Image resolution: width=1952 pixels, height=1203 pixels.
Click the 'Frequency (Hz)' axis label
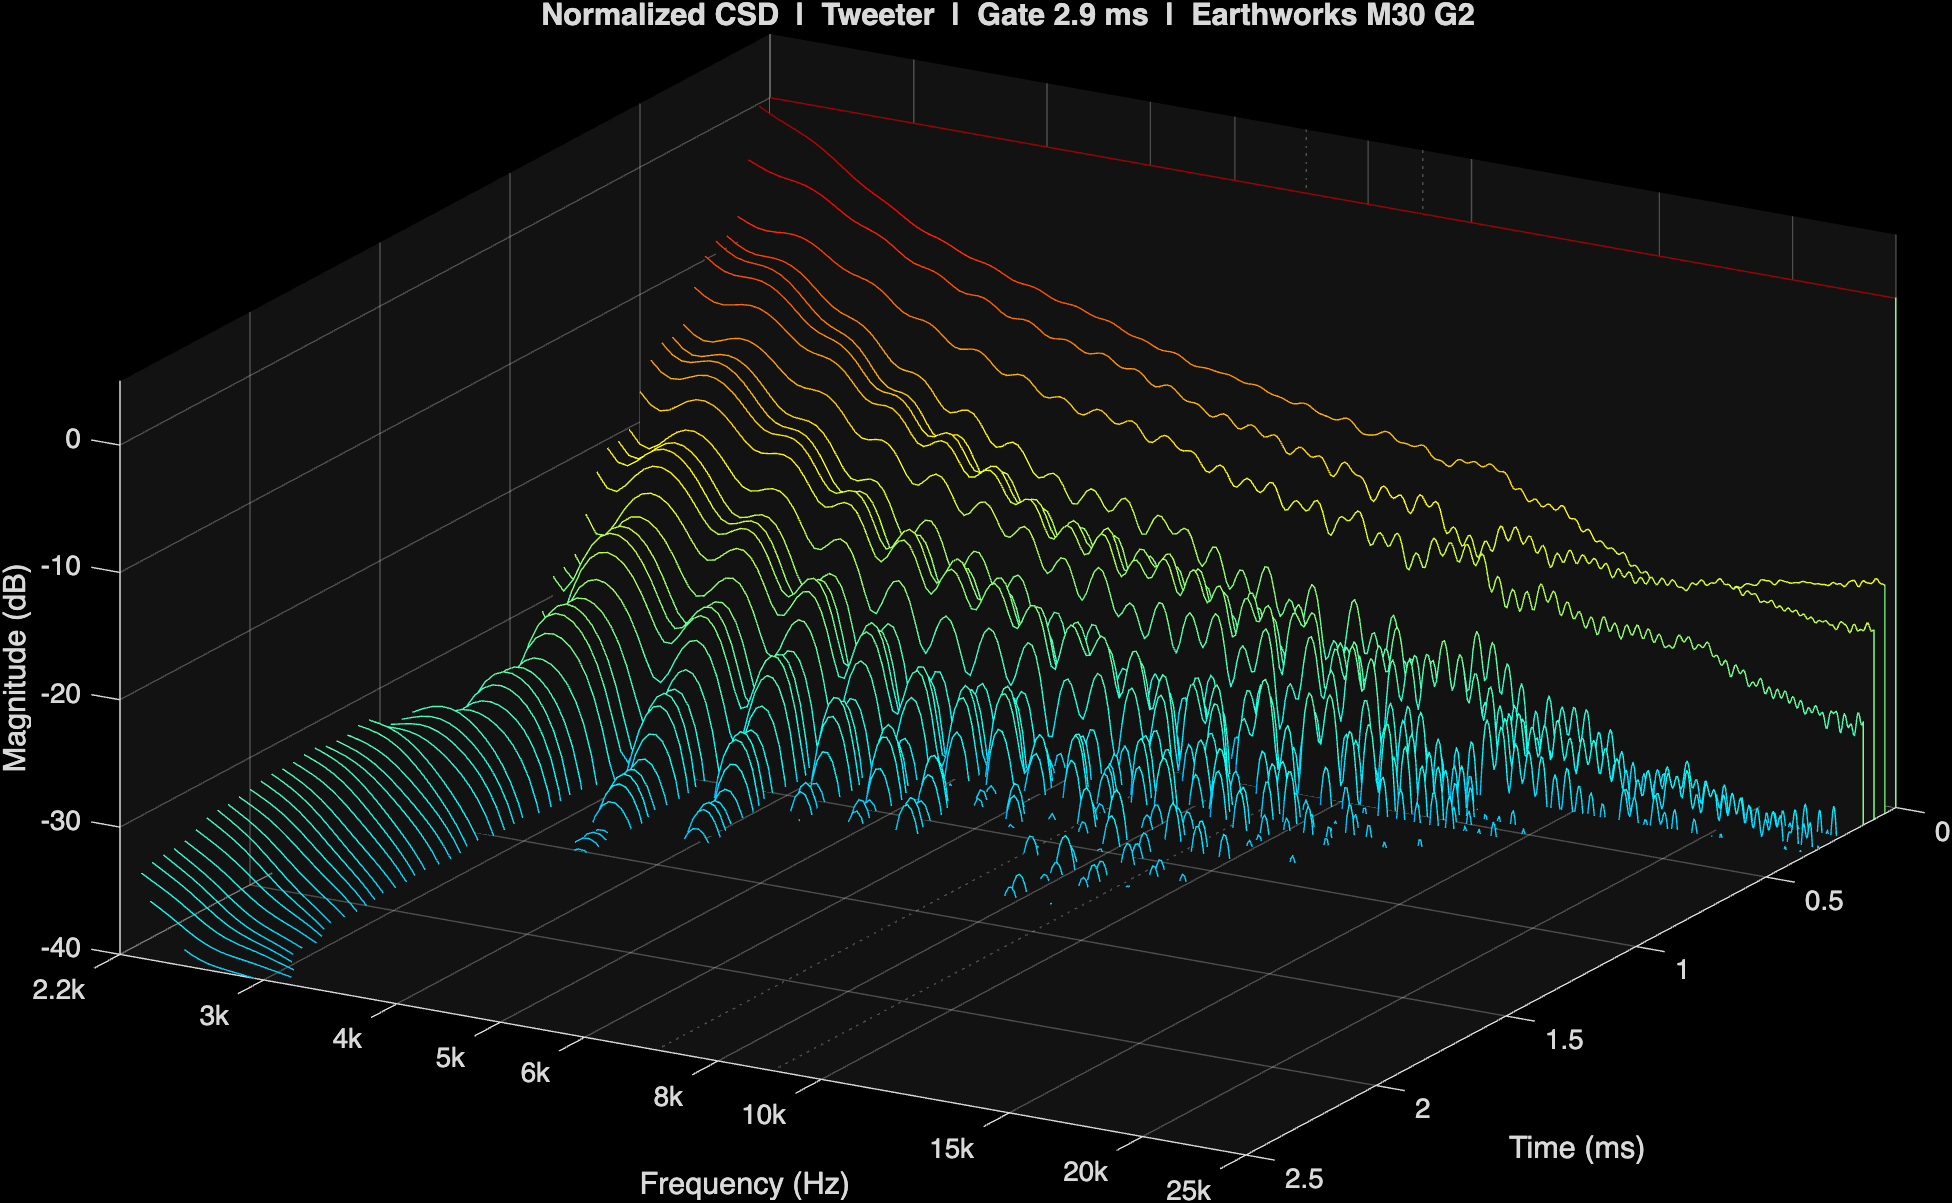coord(744,1183)
